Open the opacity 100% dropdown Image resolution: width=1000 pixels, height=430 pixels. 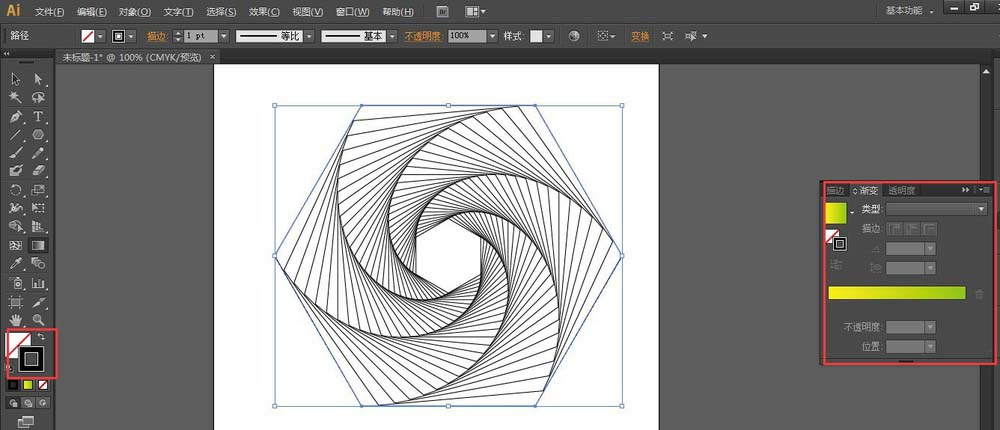pos(492,36)
